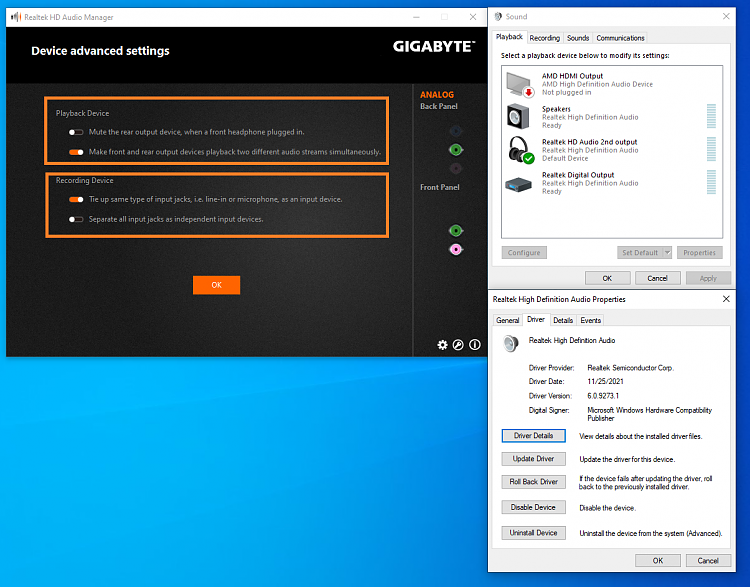Viewport: 750px width, 587px height.
Task: Click the Uninstall Device button
Action: (533, 532)
